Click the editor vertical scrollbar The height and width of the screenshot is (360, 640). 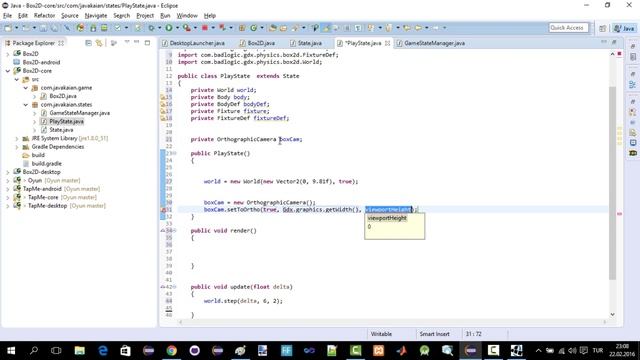[x=612, y=183]
